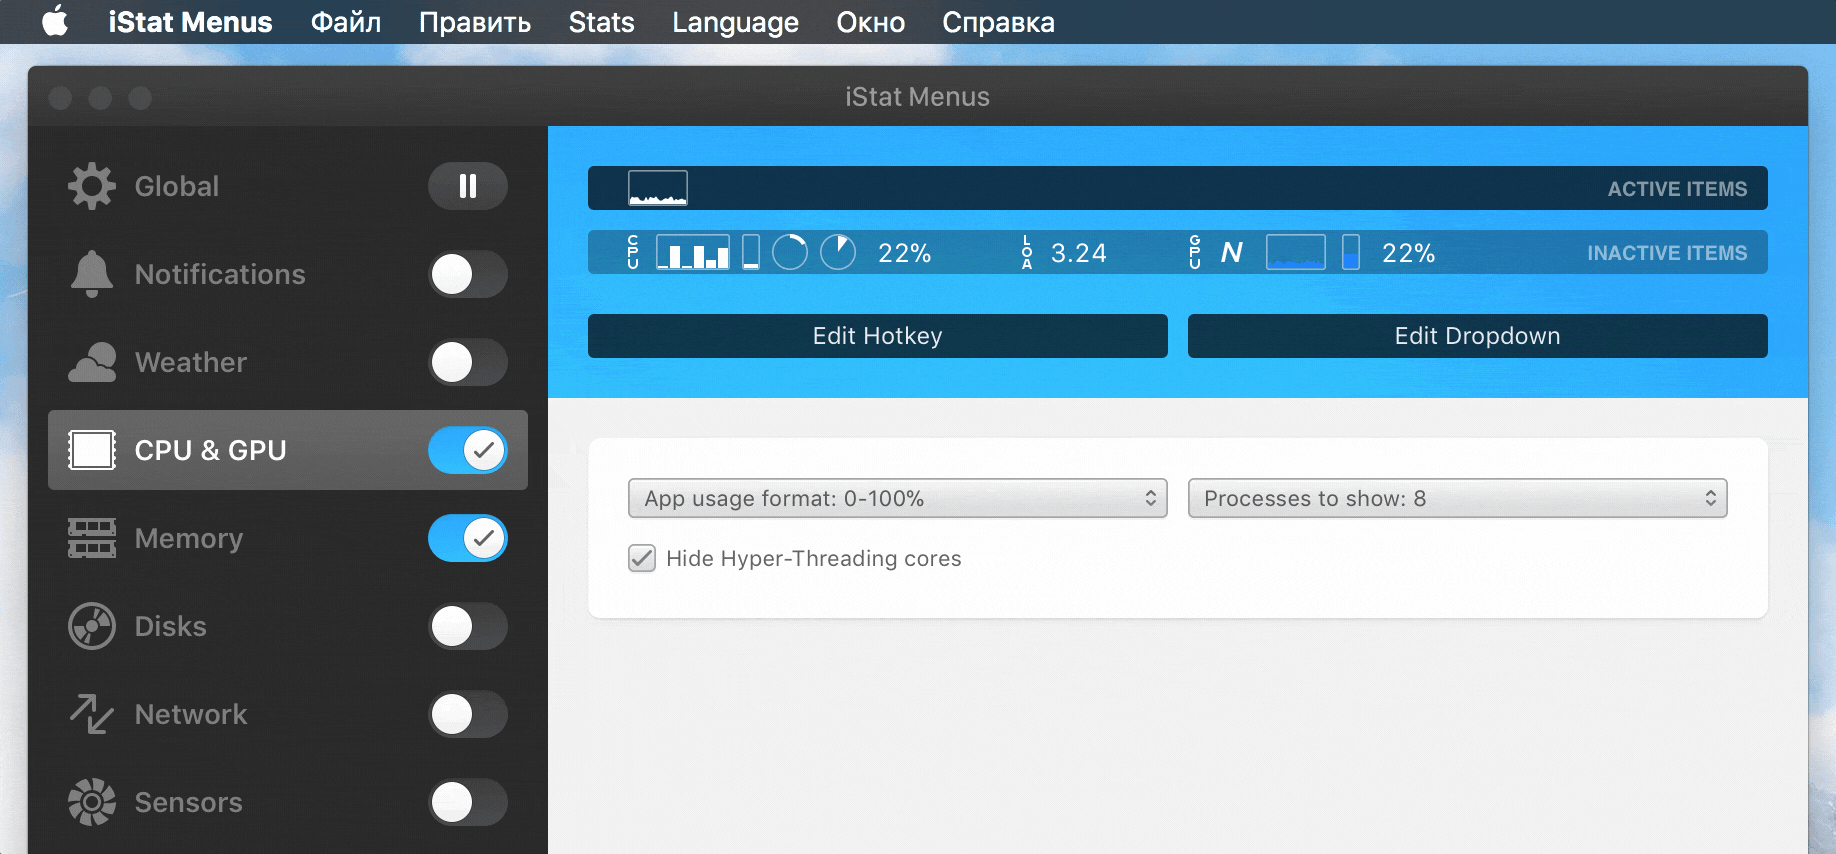Image resolution: width=1836 pixels, height=854 pixels.
Task: Select Memory in sidebar
Action: click(x=288, y=538)
